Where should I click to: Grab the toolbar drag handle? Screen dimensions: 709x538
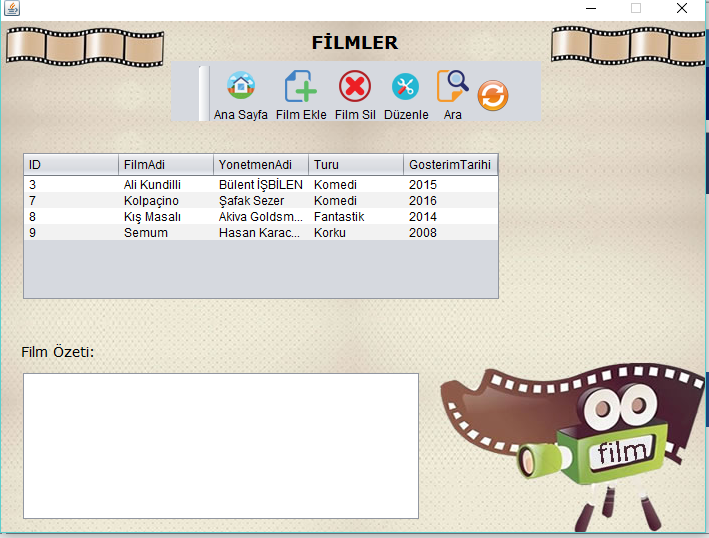pyautogui.click(x=203, y=93)
